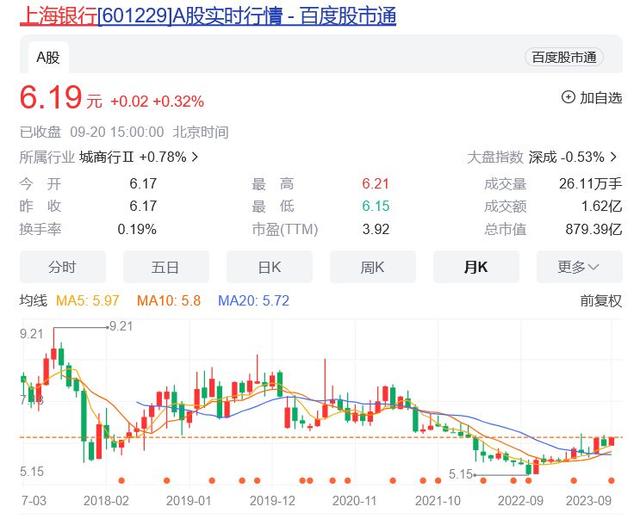
Task: Click the 9.21 high-point annotation on chart
Action: coord(121,326)
